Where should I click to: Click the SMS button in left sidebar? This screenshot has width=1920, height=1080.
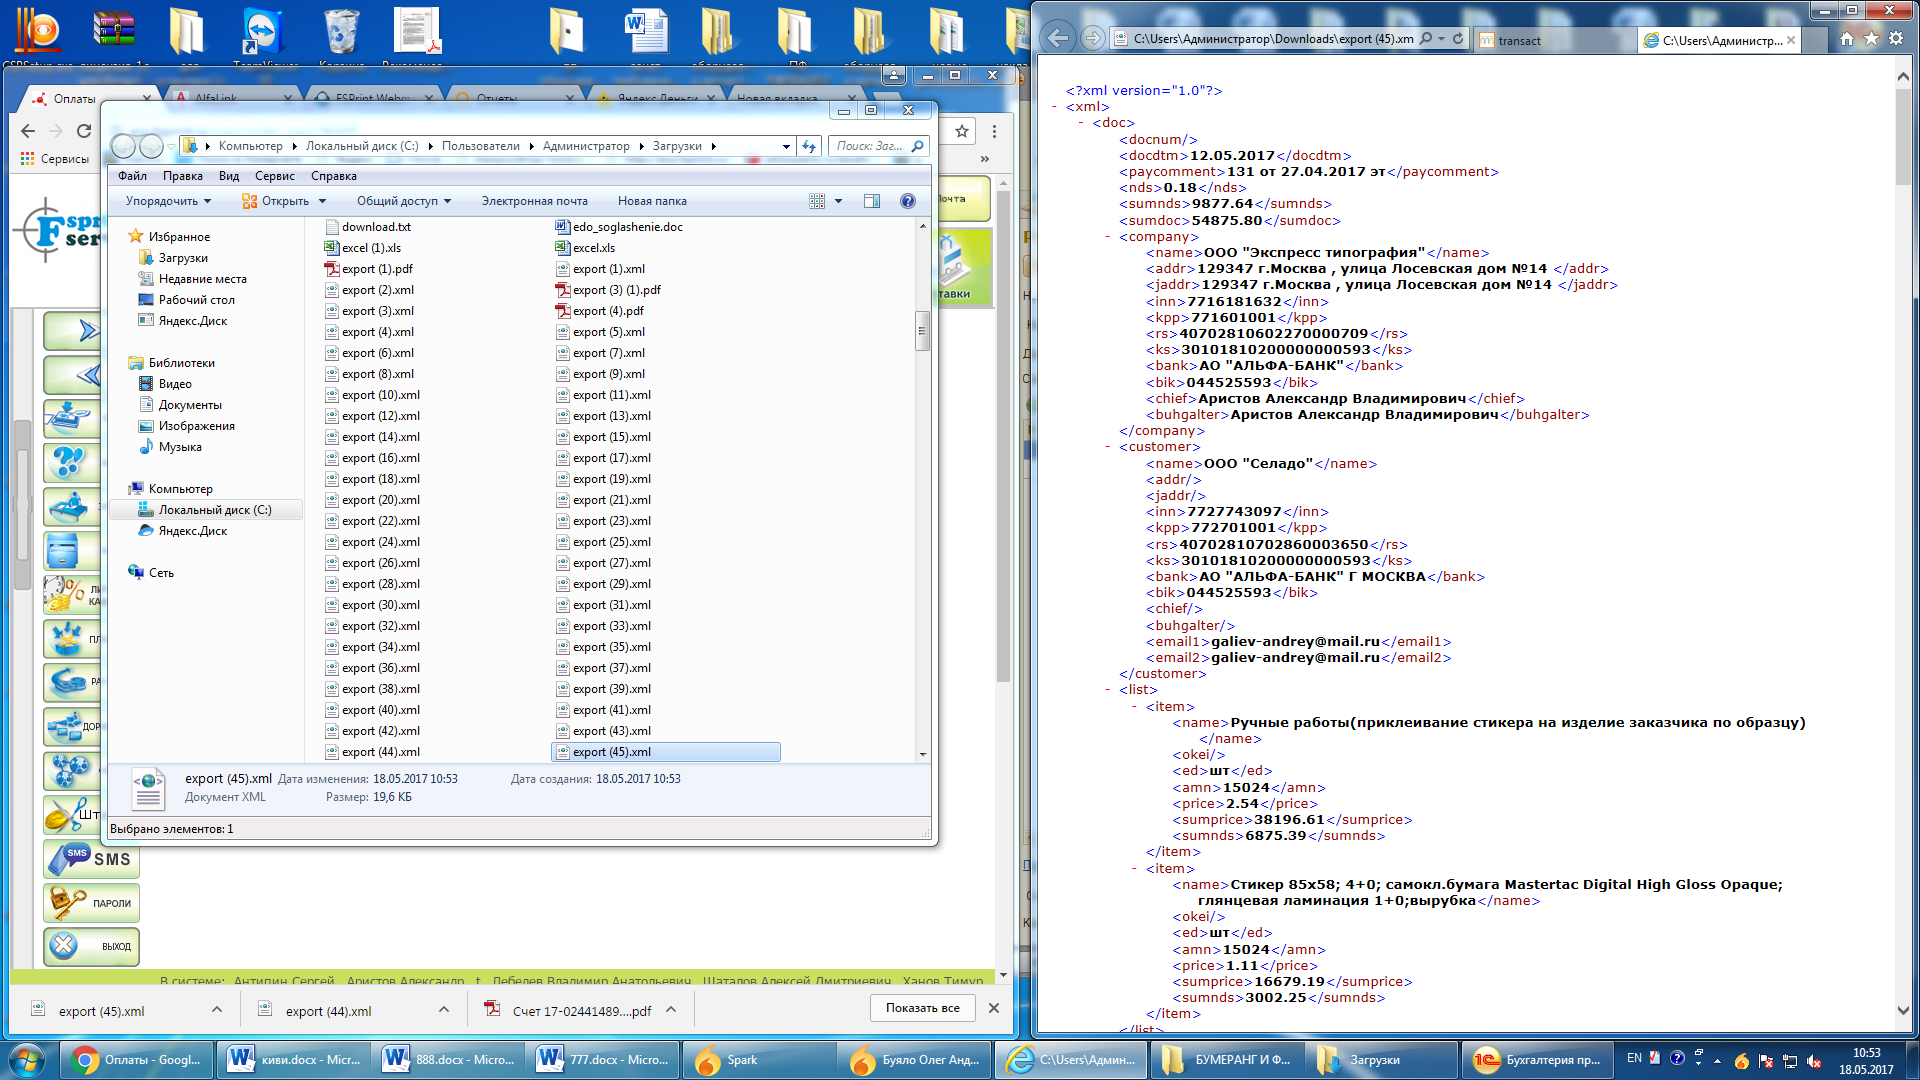(91, 859)
